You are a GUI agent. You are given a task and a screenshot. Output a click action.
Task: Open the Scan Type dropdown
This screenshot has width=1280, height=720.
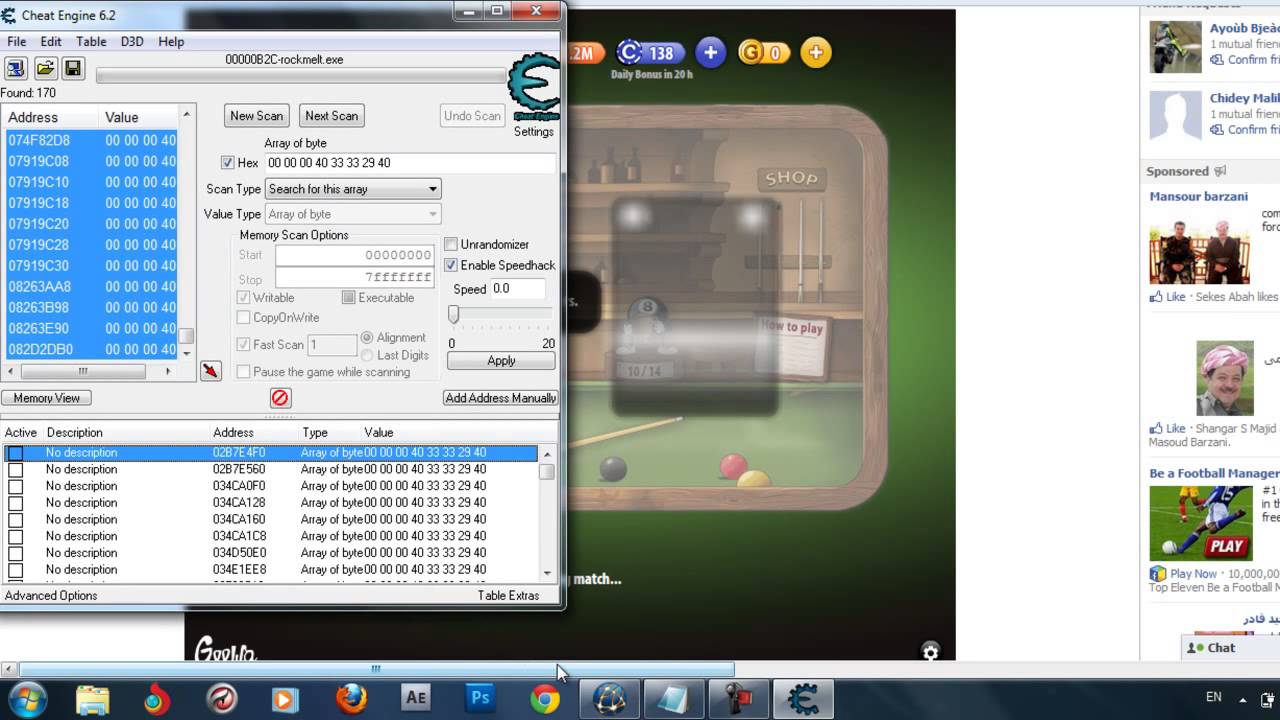pos(352,189)
